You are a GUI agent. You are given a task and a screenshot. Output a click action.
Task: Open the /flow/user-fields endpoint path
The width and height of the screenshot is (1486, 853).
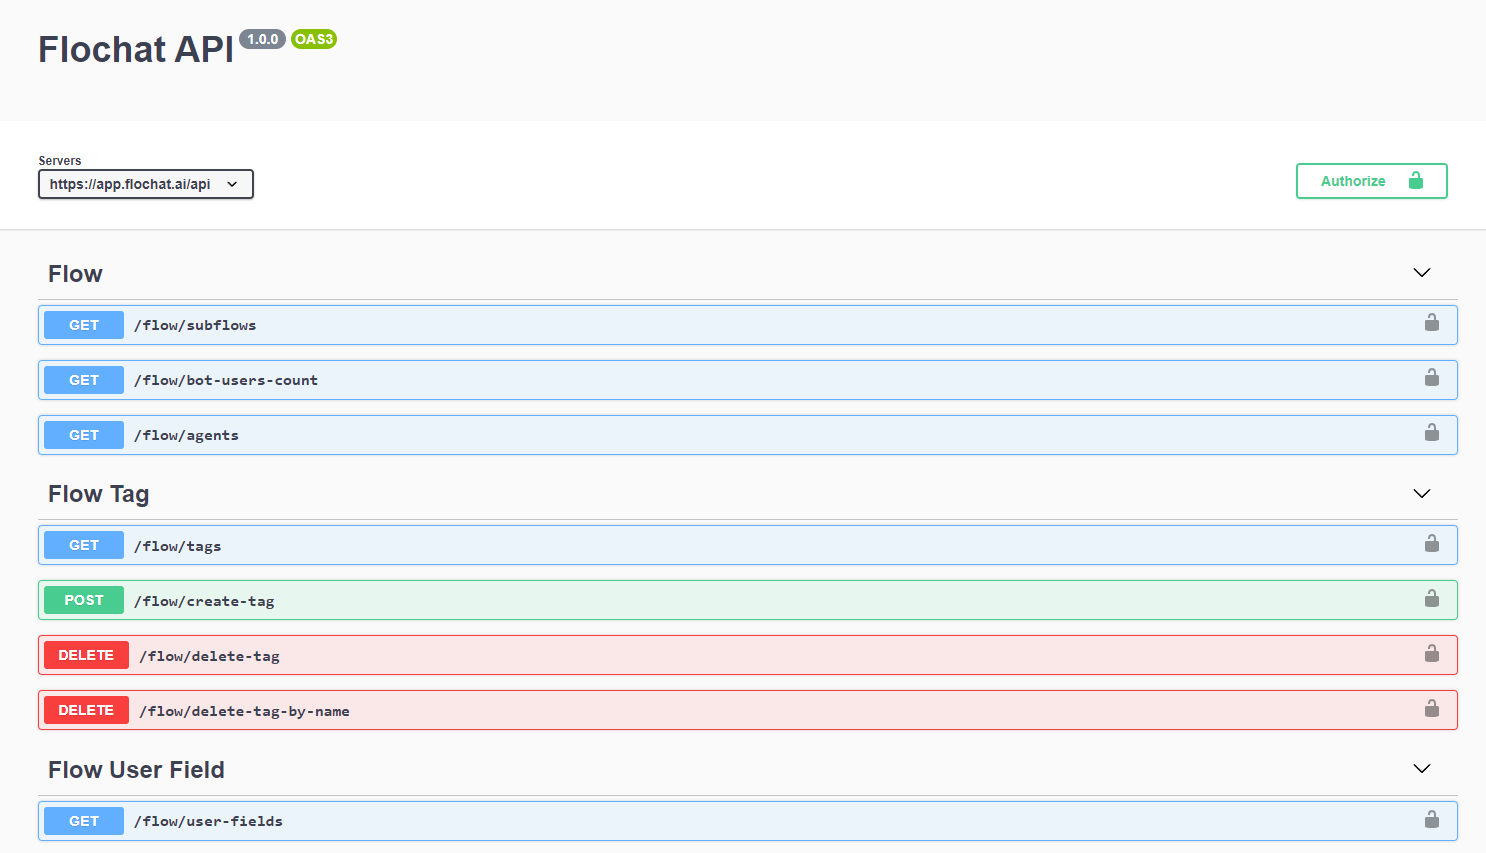click(x=208, y=821)
